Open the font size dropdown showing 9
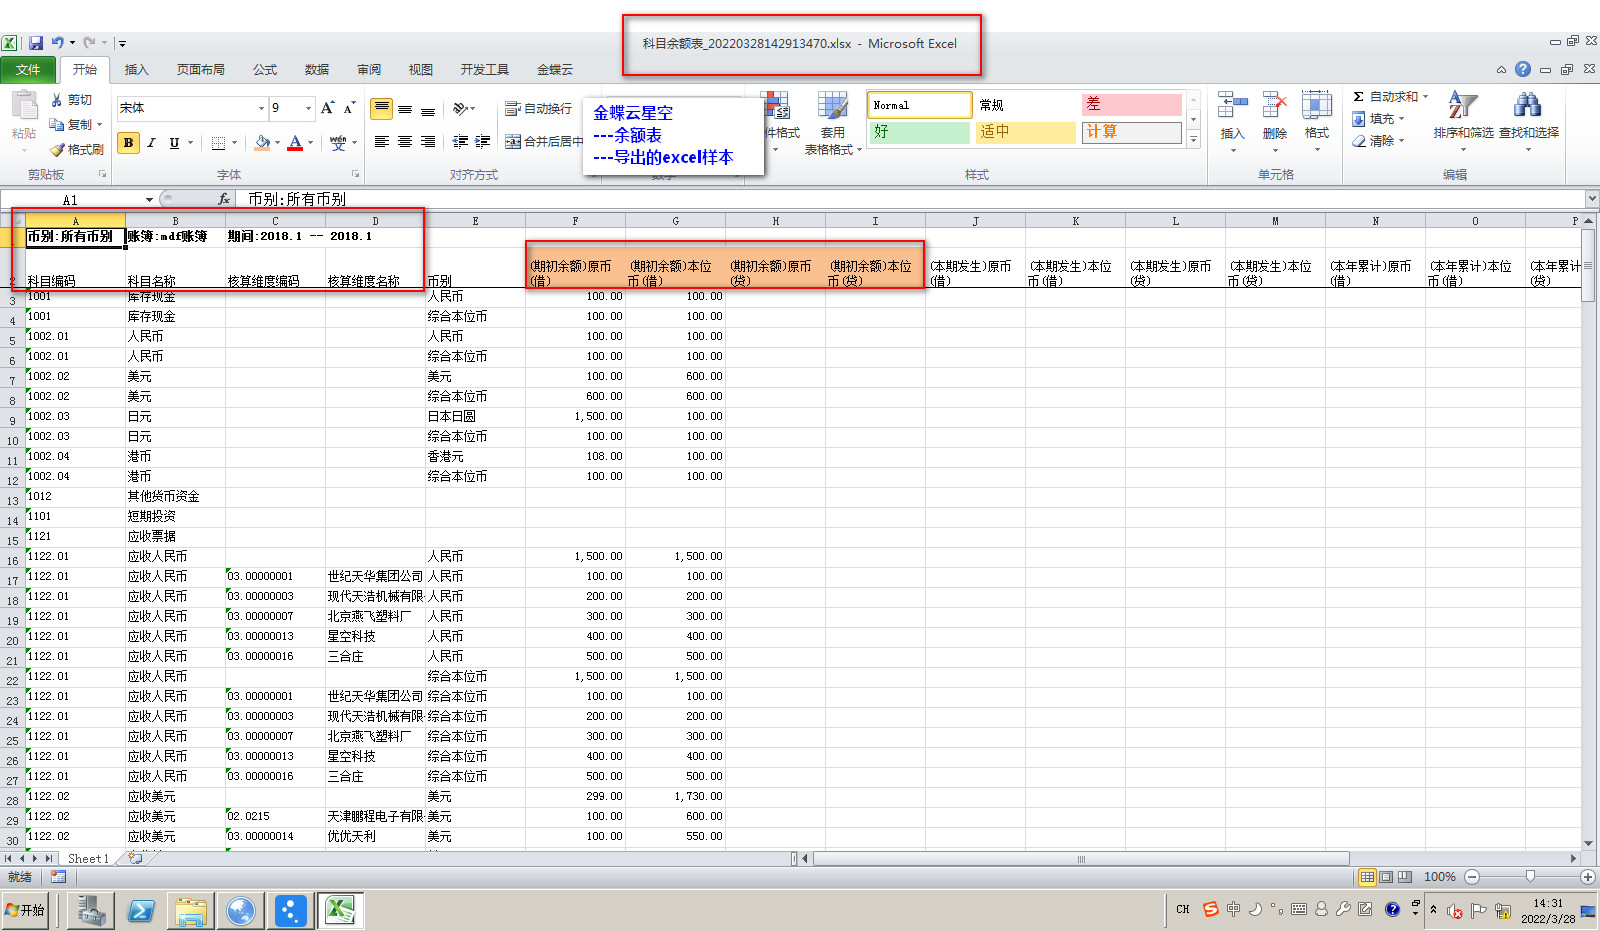Viewport: 1600px width, 932px height. [x=308, y=108]
